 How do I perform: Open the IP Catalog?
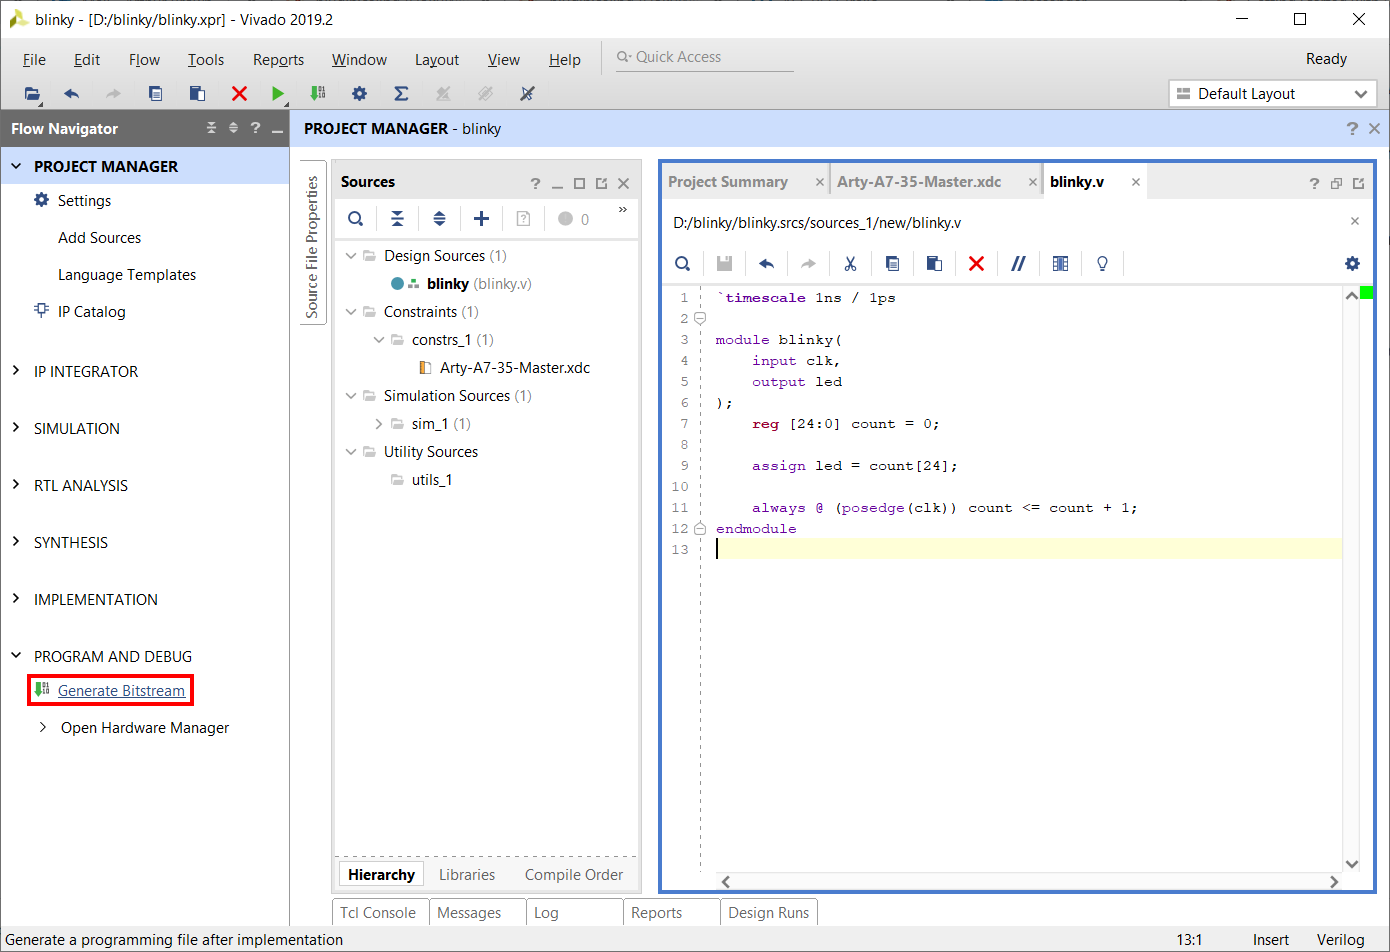[x=92, y=312]
